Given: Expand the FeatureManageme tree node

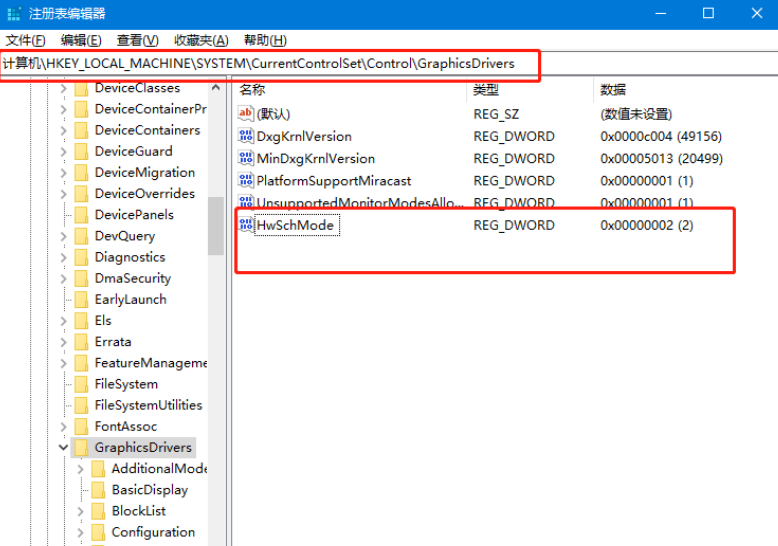Looking at the screenshot, I should click(x=64, y=363).
